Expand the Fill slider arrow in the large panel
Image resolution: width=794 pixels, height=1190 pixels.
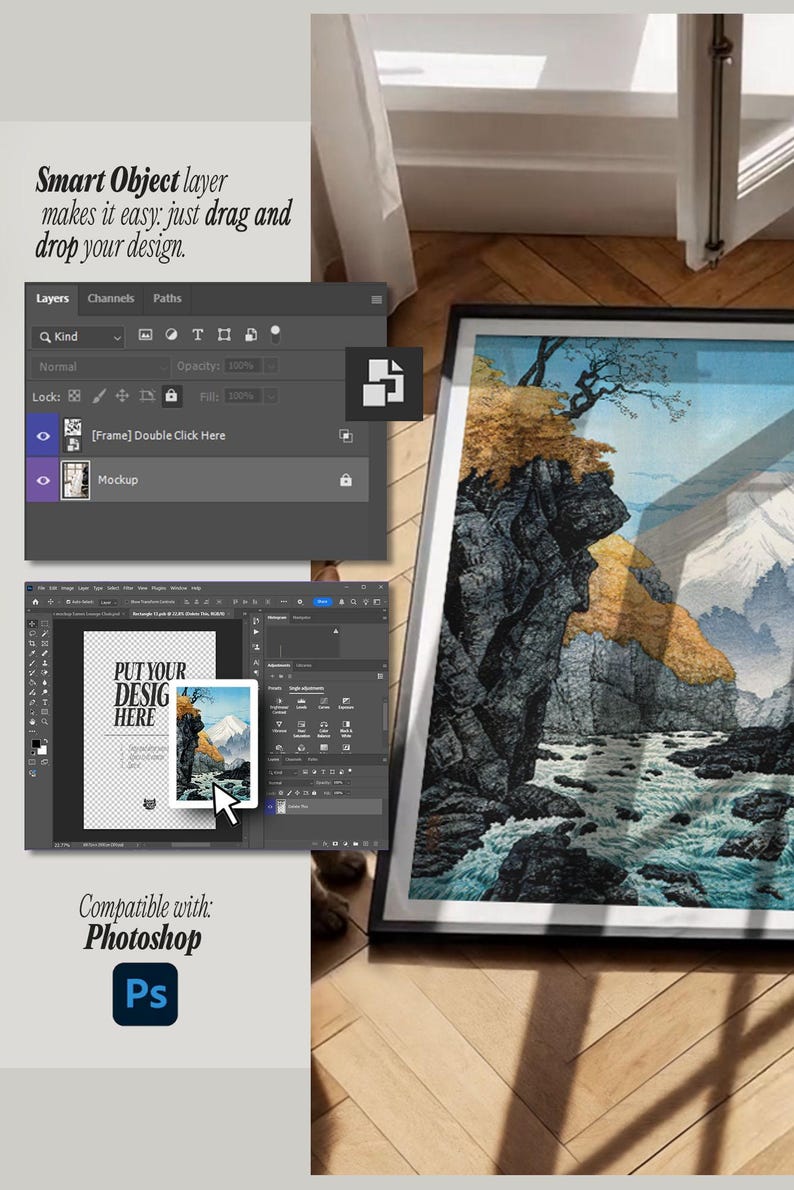(x=270, y=396)
